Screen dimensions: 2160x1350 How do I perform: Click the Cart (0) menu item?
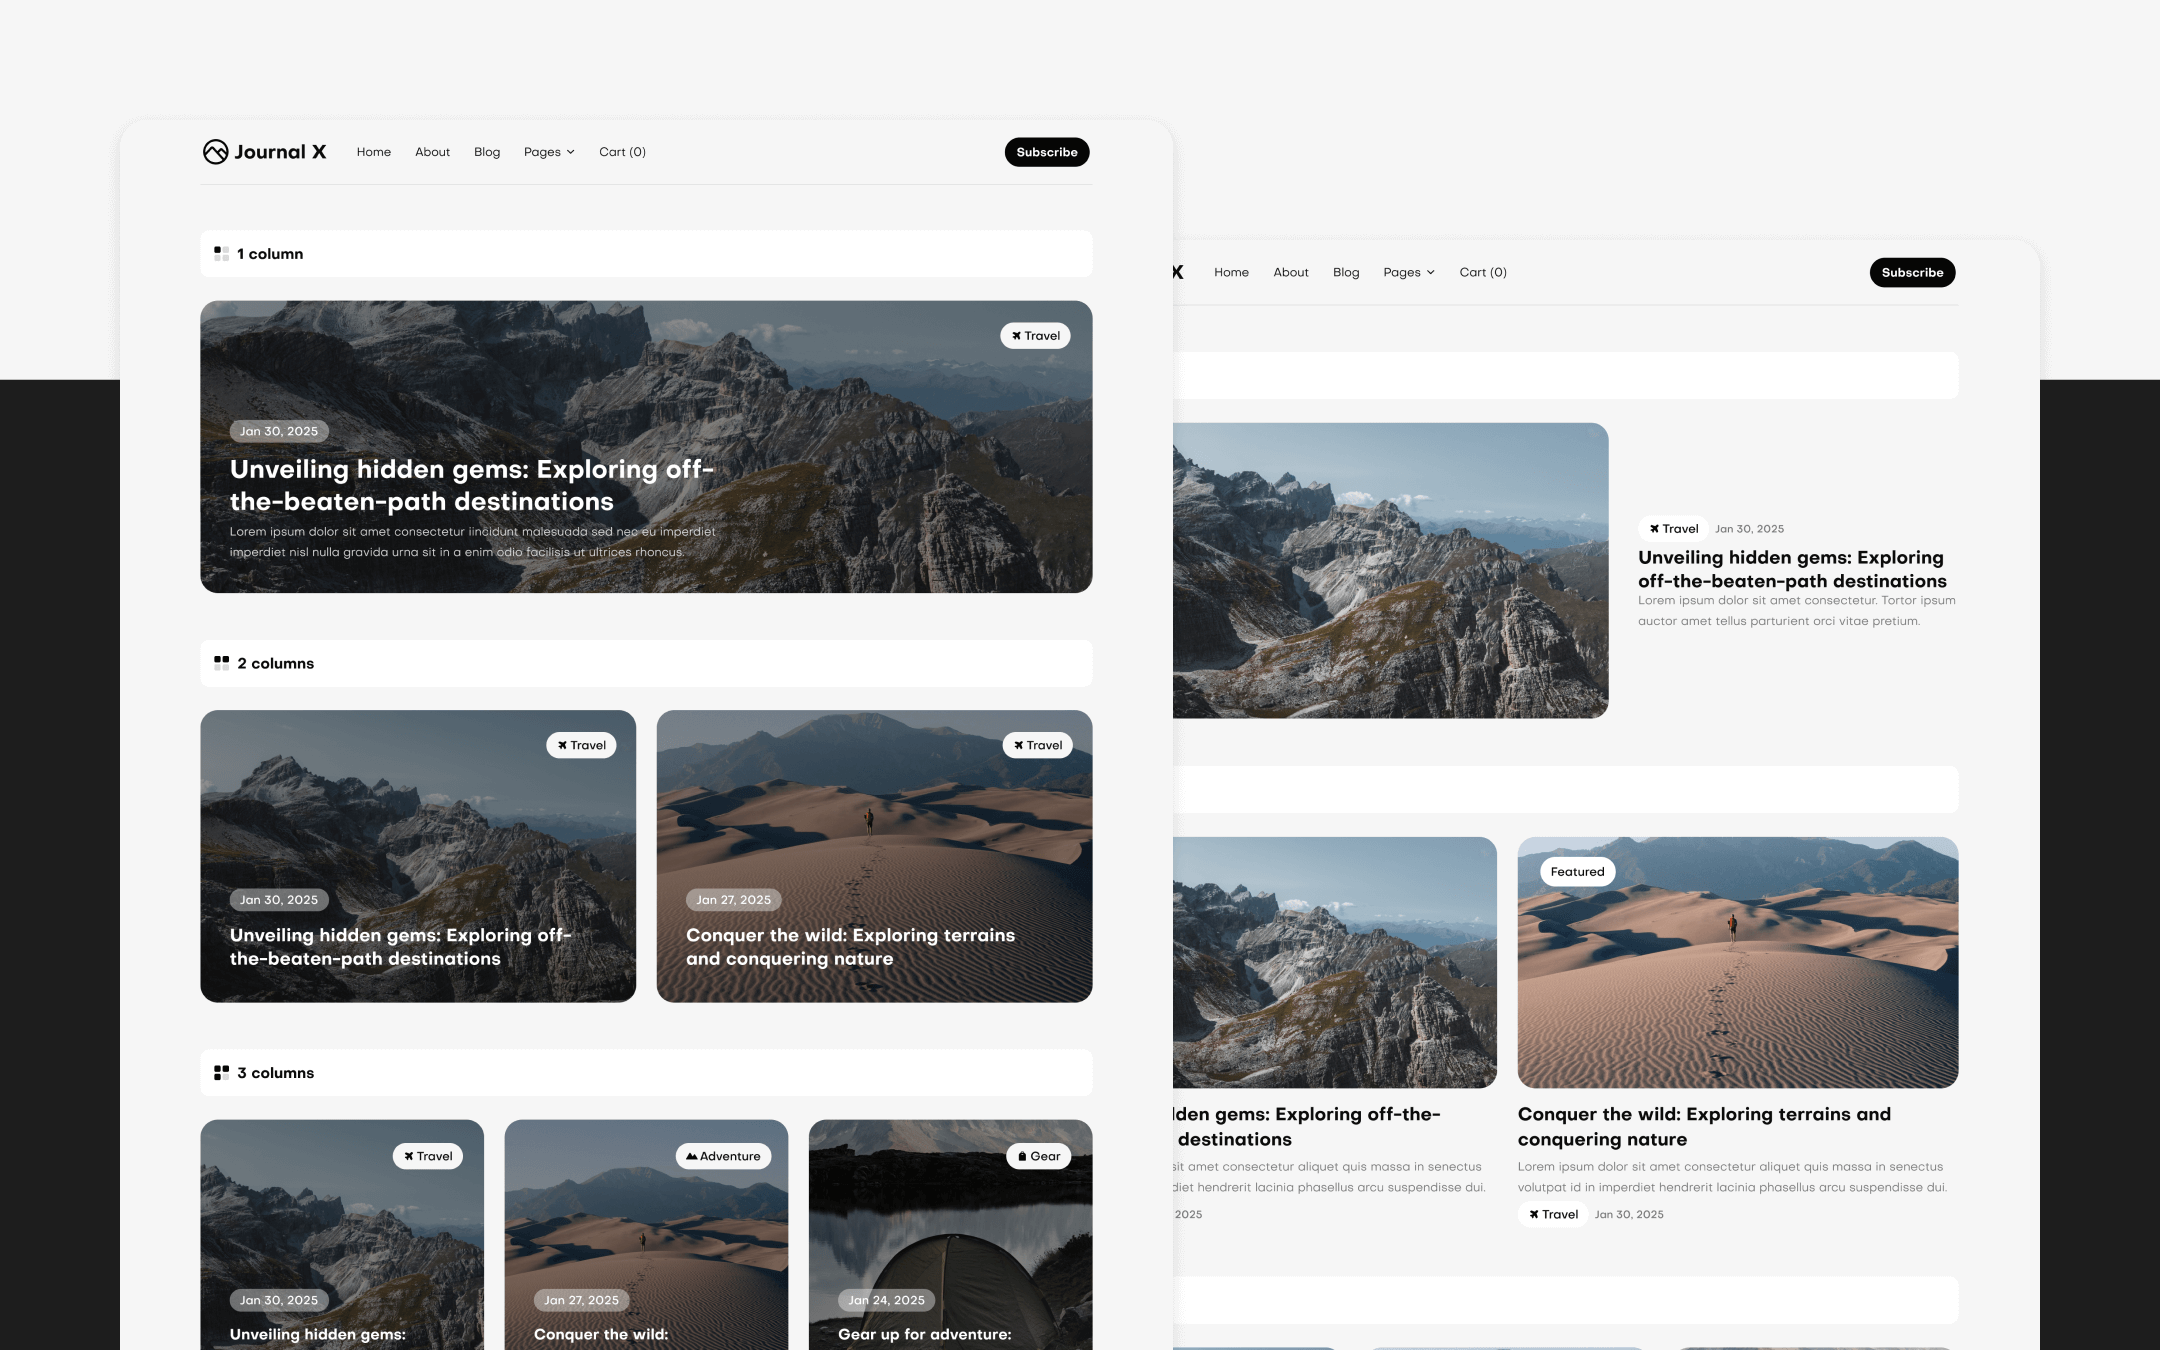(x=622, y=152)
